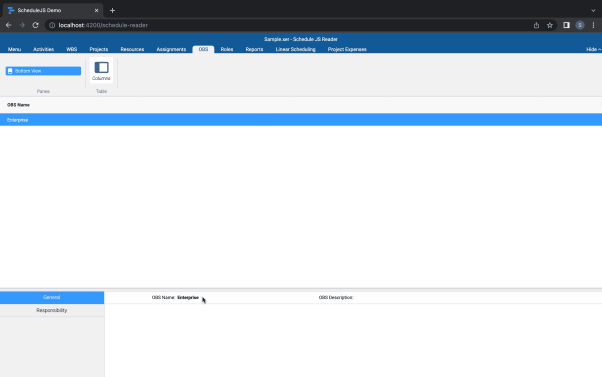The width and height of the screenshot is (602, 377).
Task: Select the General details tab
Action: [52, 298]
